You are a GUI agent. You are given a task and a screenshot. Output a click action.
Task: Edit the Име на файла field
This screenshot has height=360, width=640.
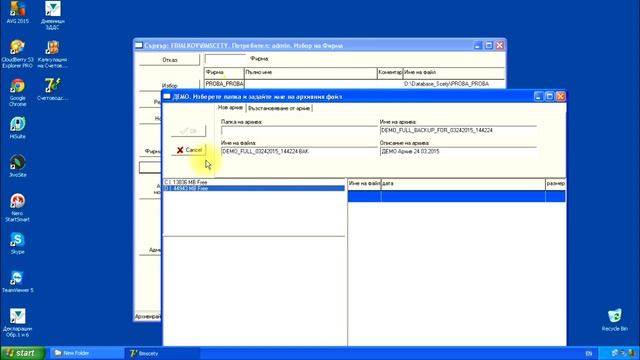click(x=299, y=151)
